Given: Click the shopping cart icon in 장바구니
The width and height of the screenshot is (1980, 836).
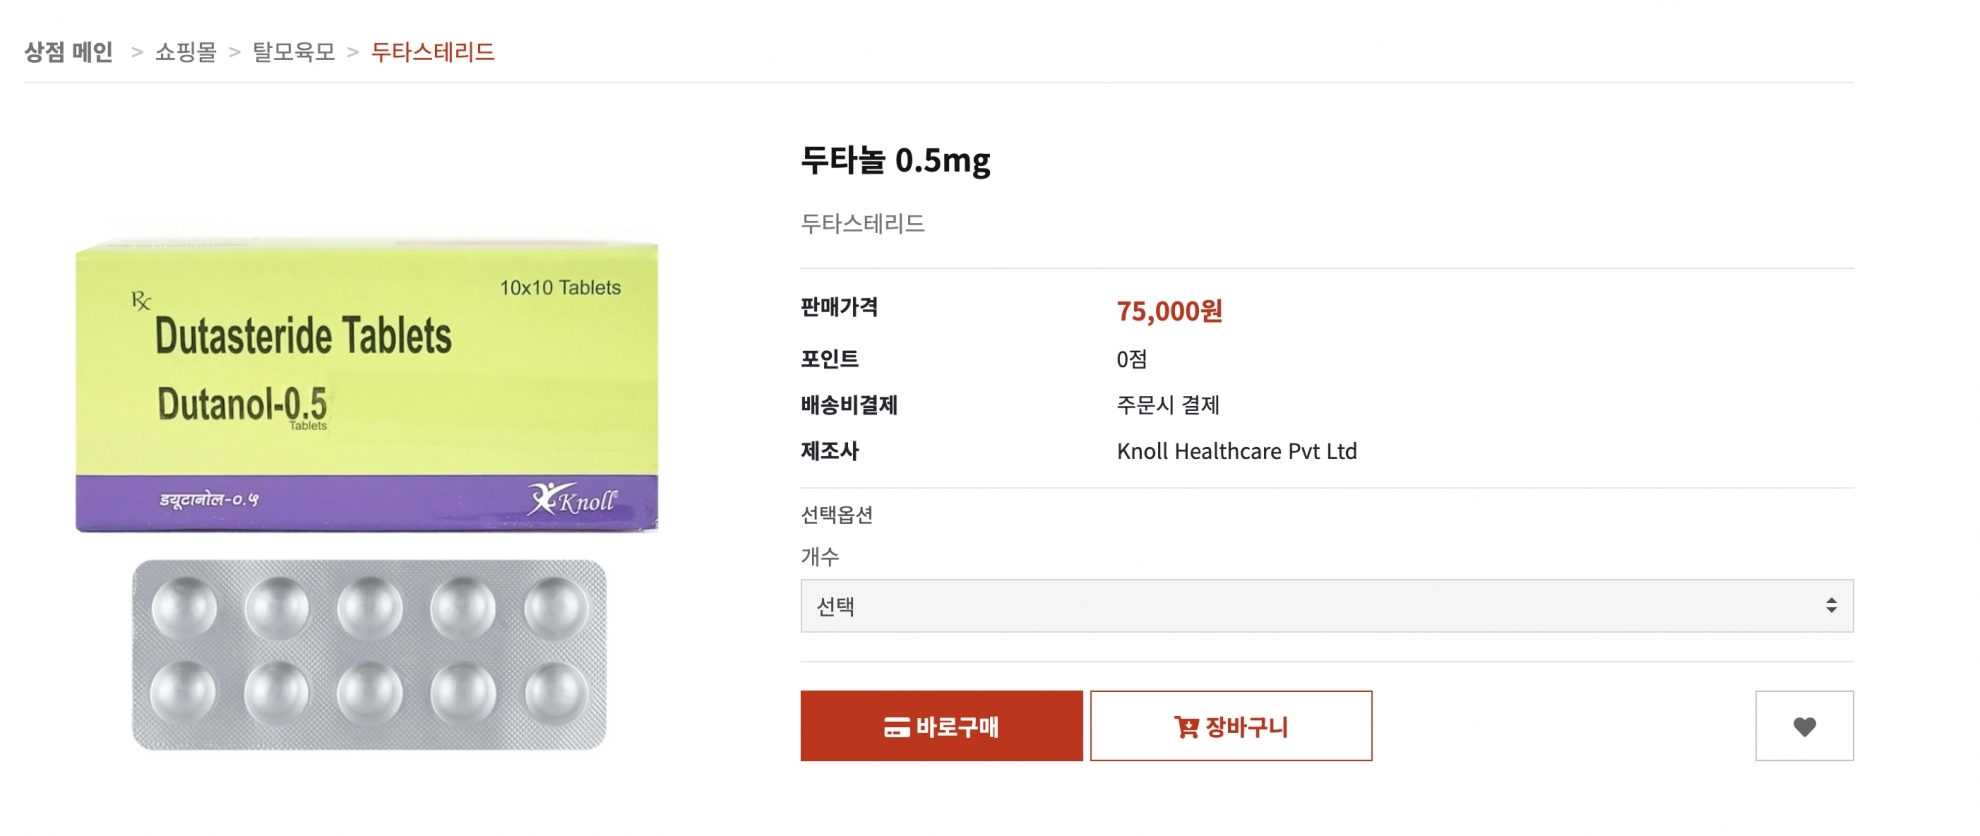Looking at the screenshot, I should (1186, 728).
